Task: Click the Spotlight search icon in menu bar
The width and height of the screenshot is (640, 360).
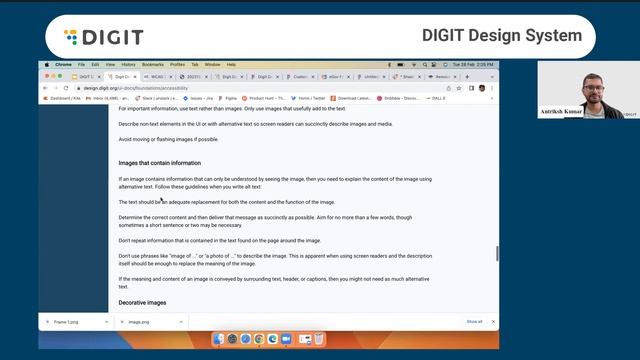Action: [x=424, y=64]
